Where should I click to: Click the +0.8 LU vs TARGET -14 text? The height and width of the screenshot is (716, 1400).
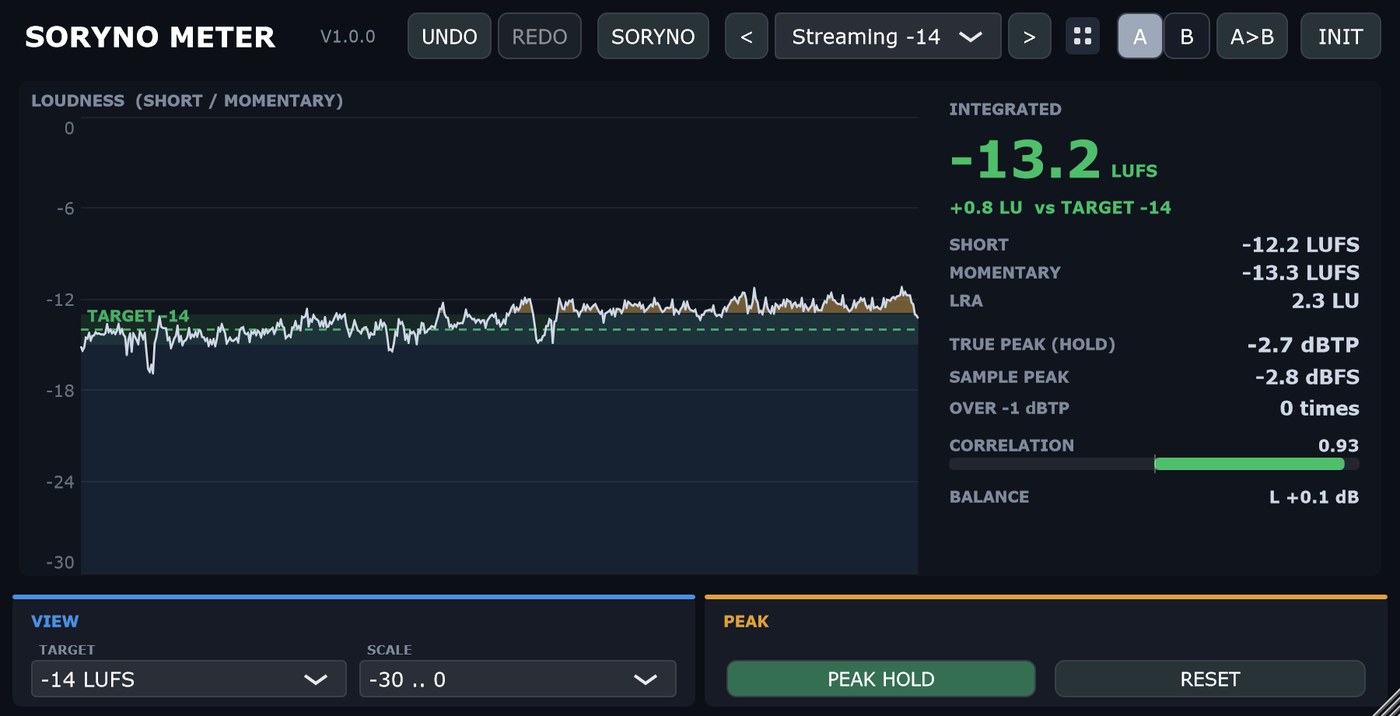[1060, 208]
